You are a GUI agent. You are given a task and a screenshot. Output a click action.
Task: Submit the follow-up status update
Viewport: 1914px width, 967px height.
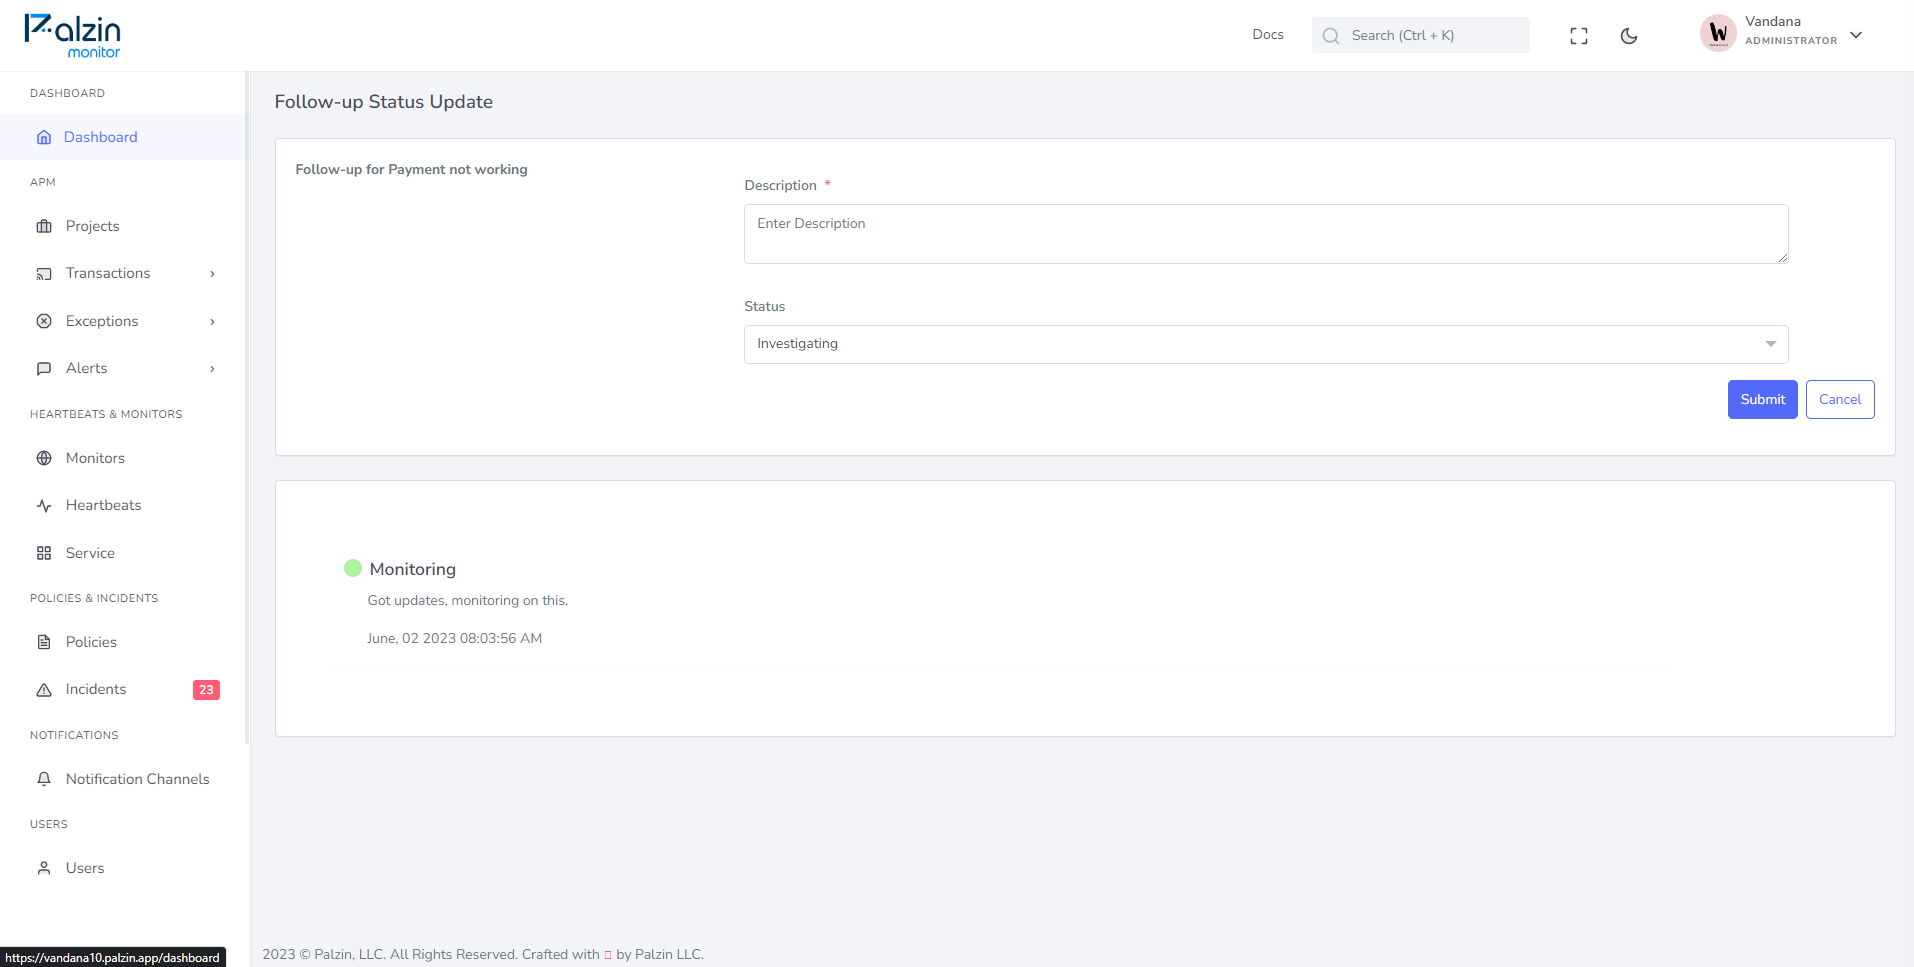(1762, 399)
